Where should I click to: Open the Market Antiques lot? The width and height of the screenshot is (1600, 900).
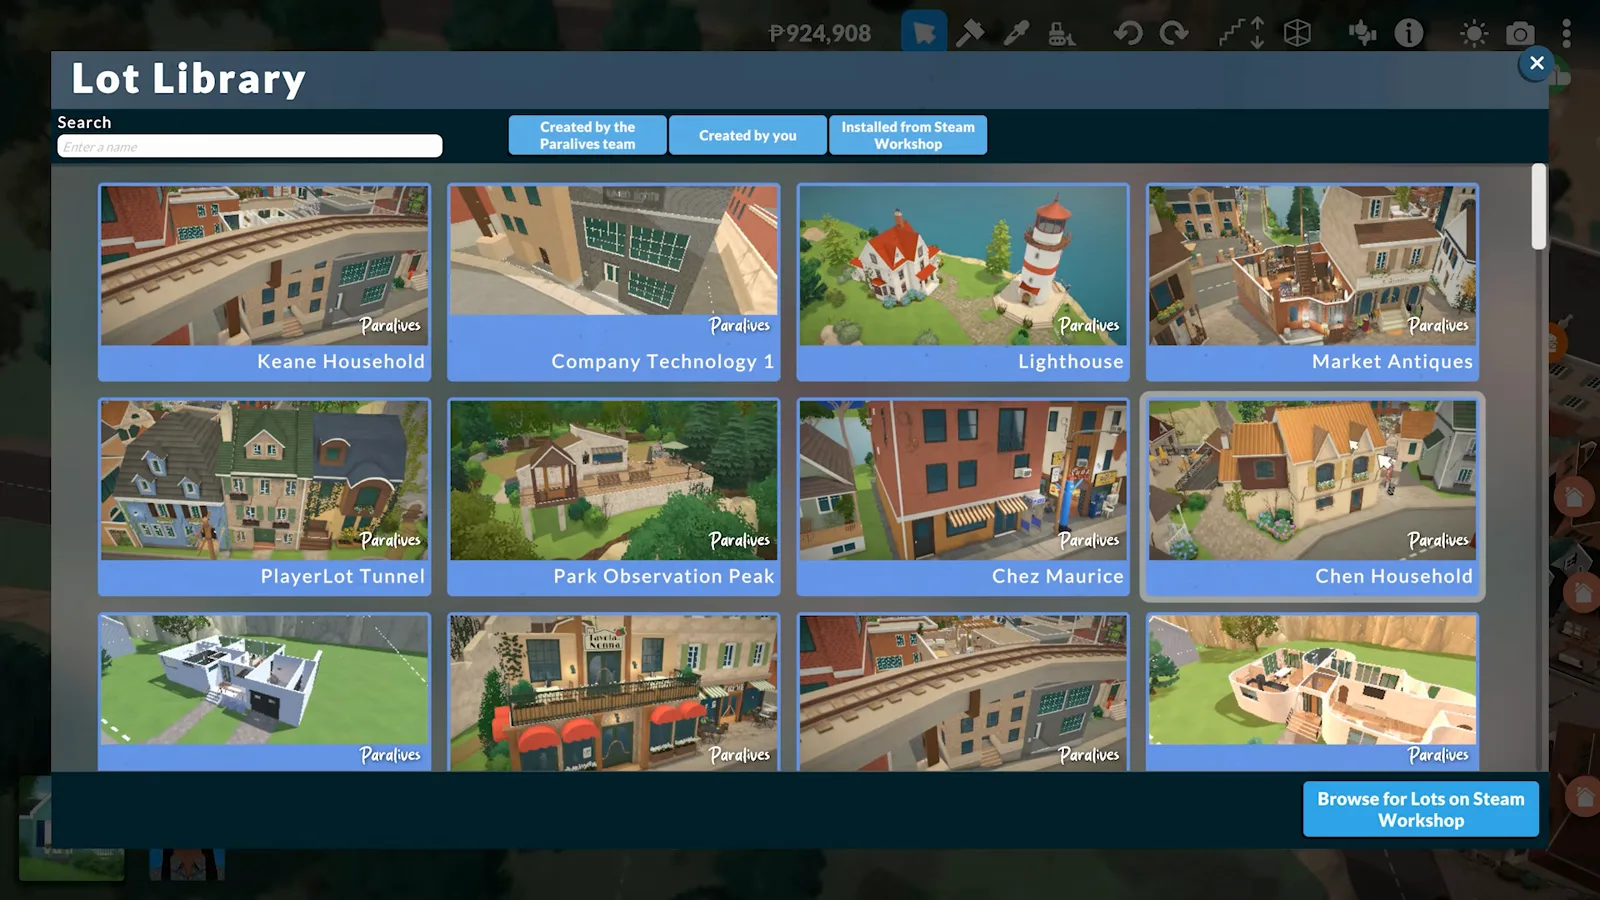(x=1313, y=282)
